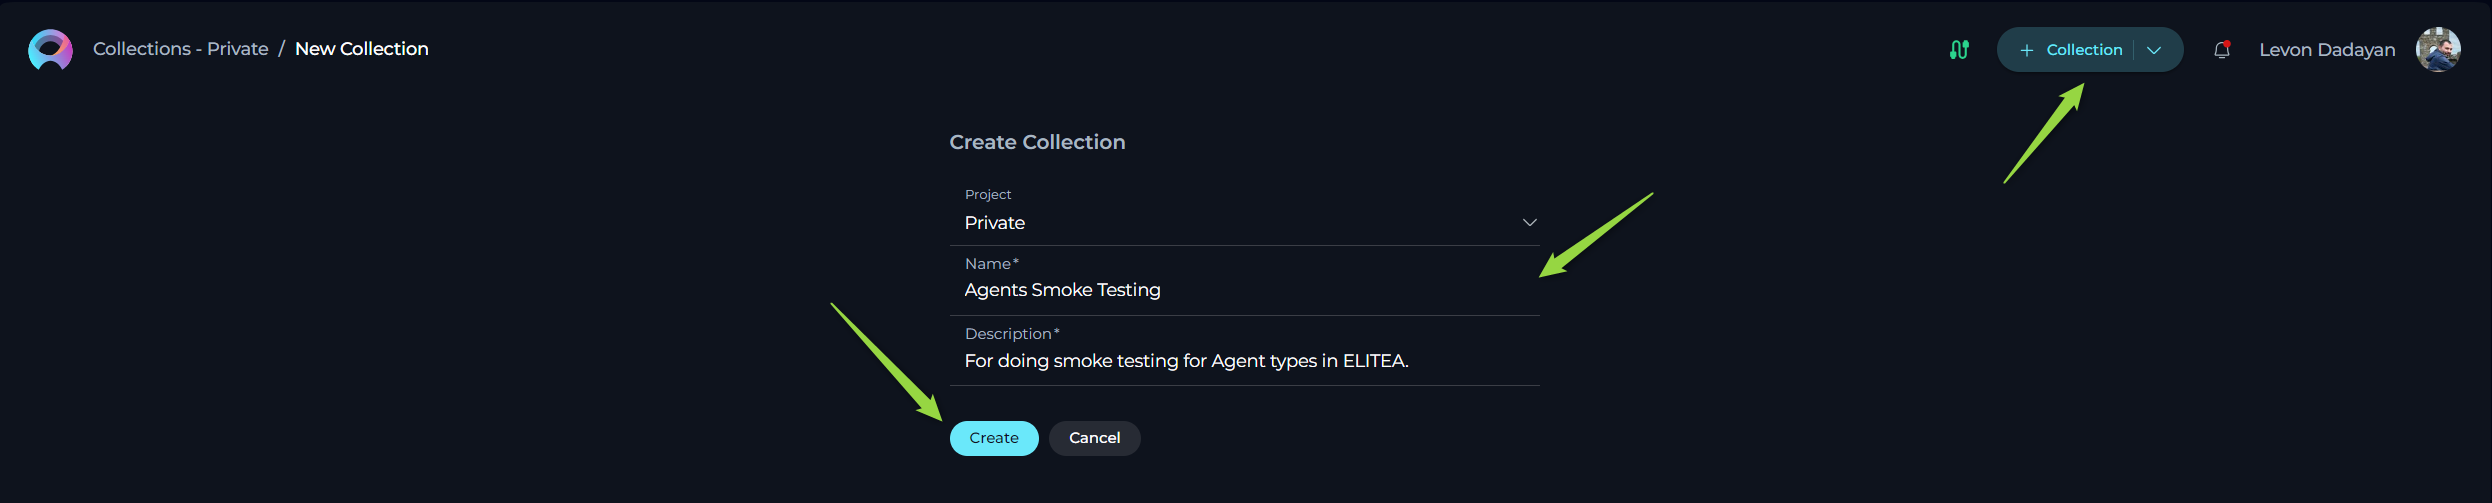Click the 'Description*' field label
Image resolution: width=2492 pixels, height=503 pixels.
[1011, 334]
